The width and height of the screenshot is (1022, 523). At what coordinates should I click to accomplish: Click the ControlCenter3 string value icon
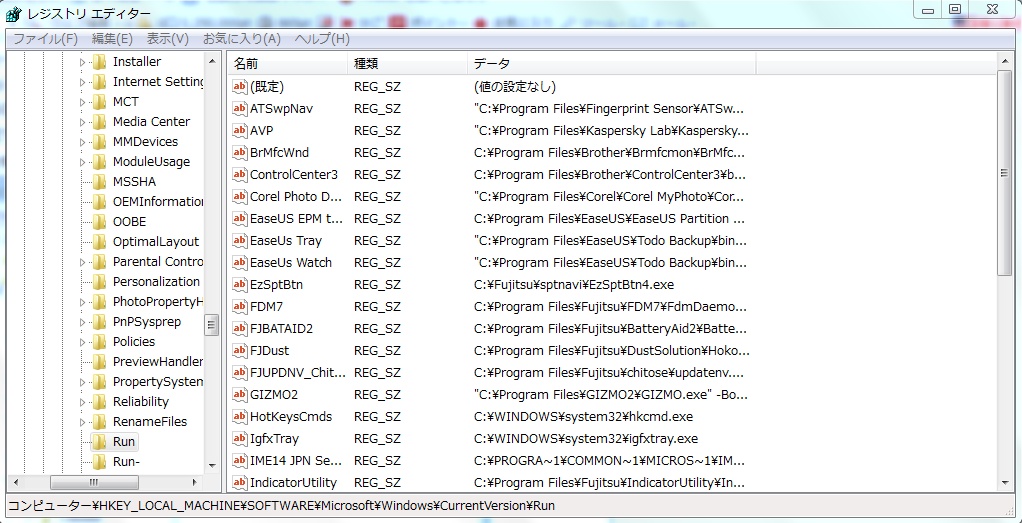click(240, 175)
